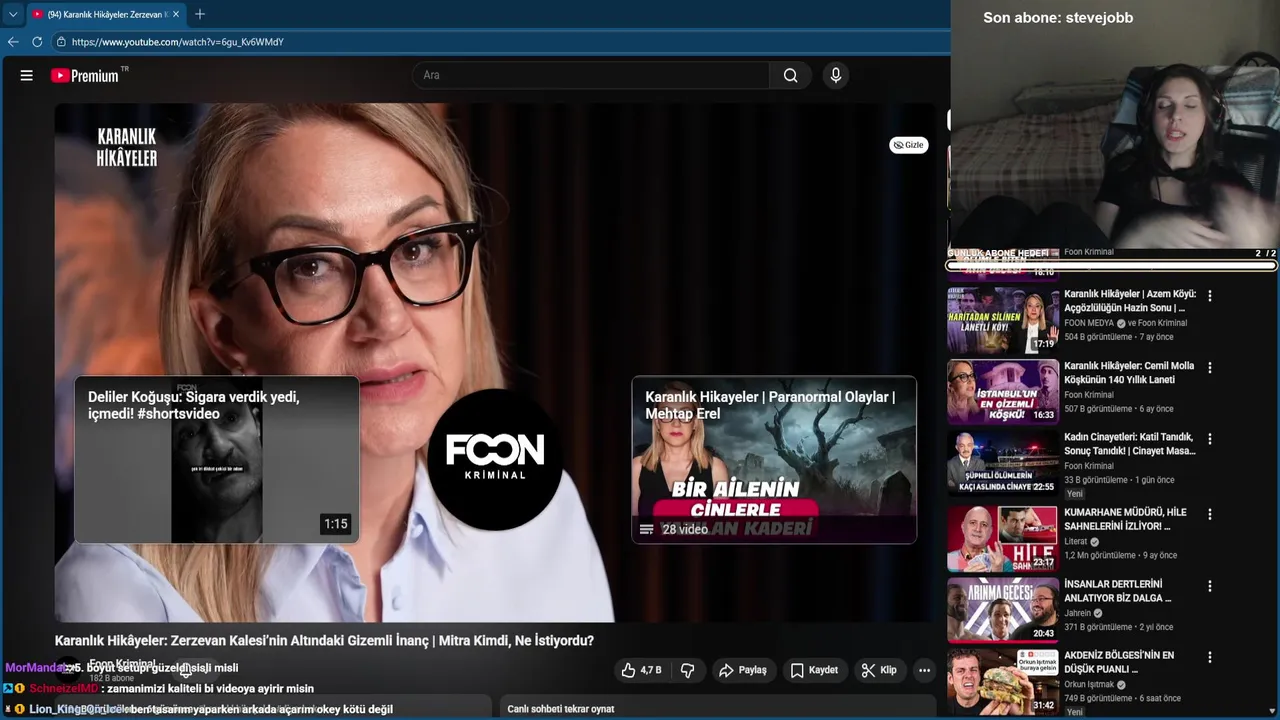
Task: Close the Karanlık Hikâyeler browser tab
Action: click(176, 14)
